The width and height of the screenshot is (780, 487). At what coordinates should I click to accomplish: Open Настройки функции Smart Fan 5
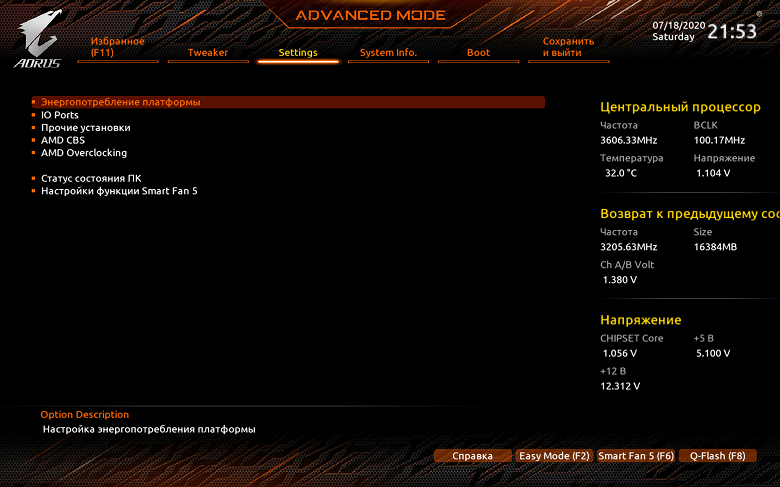pyautogui.click(x=119, y=191)
